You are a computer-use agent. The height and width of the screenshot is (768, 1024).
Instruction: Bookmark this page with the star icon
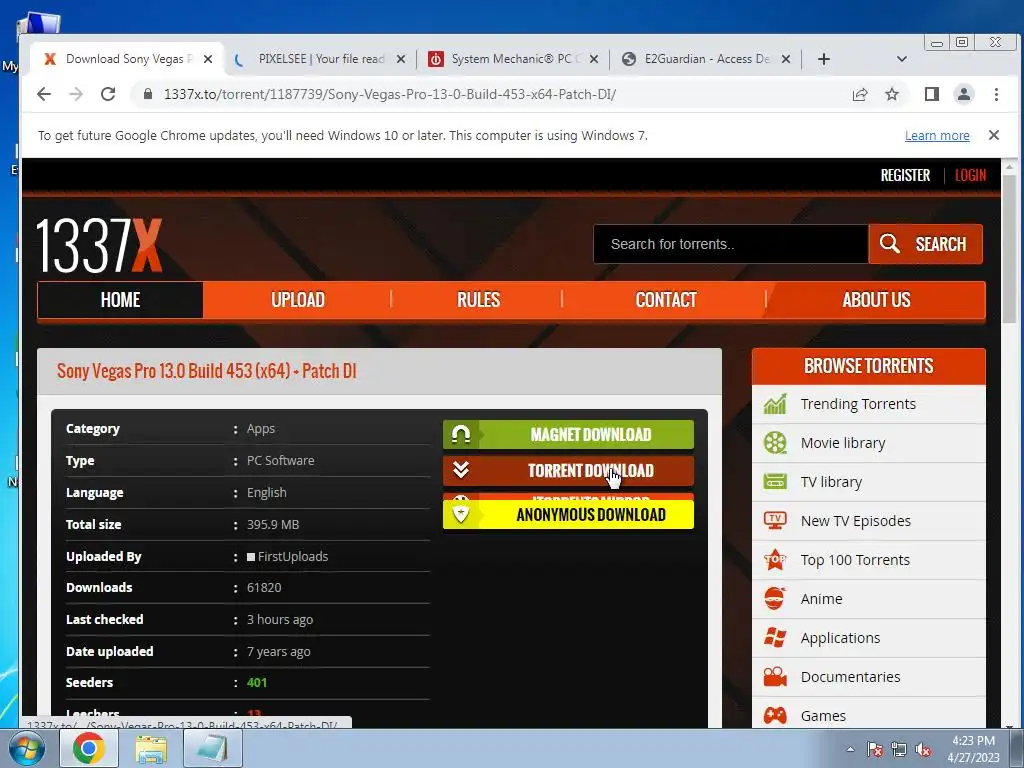coord(892,94)
